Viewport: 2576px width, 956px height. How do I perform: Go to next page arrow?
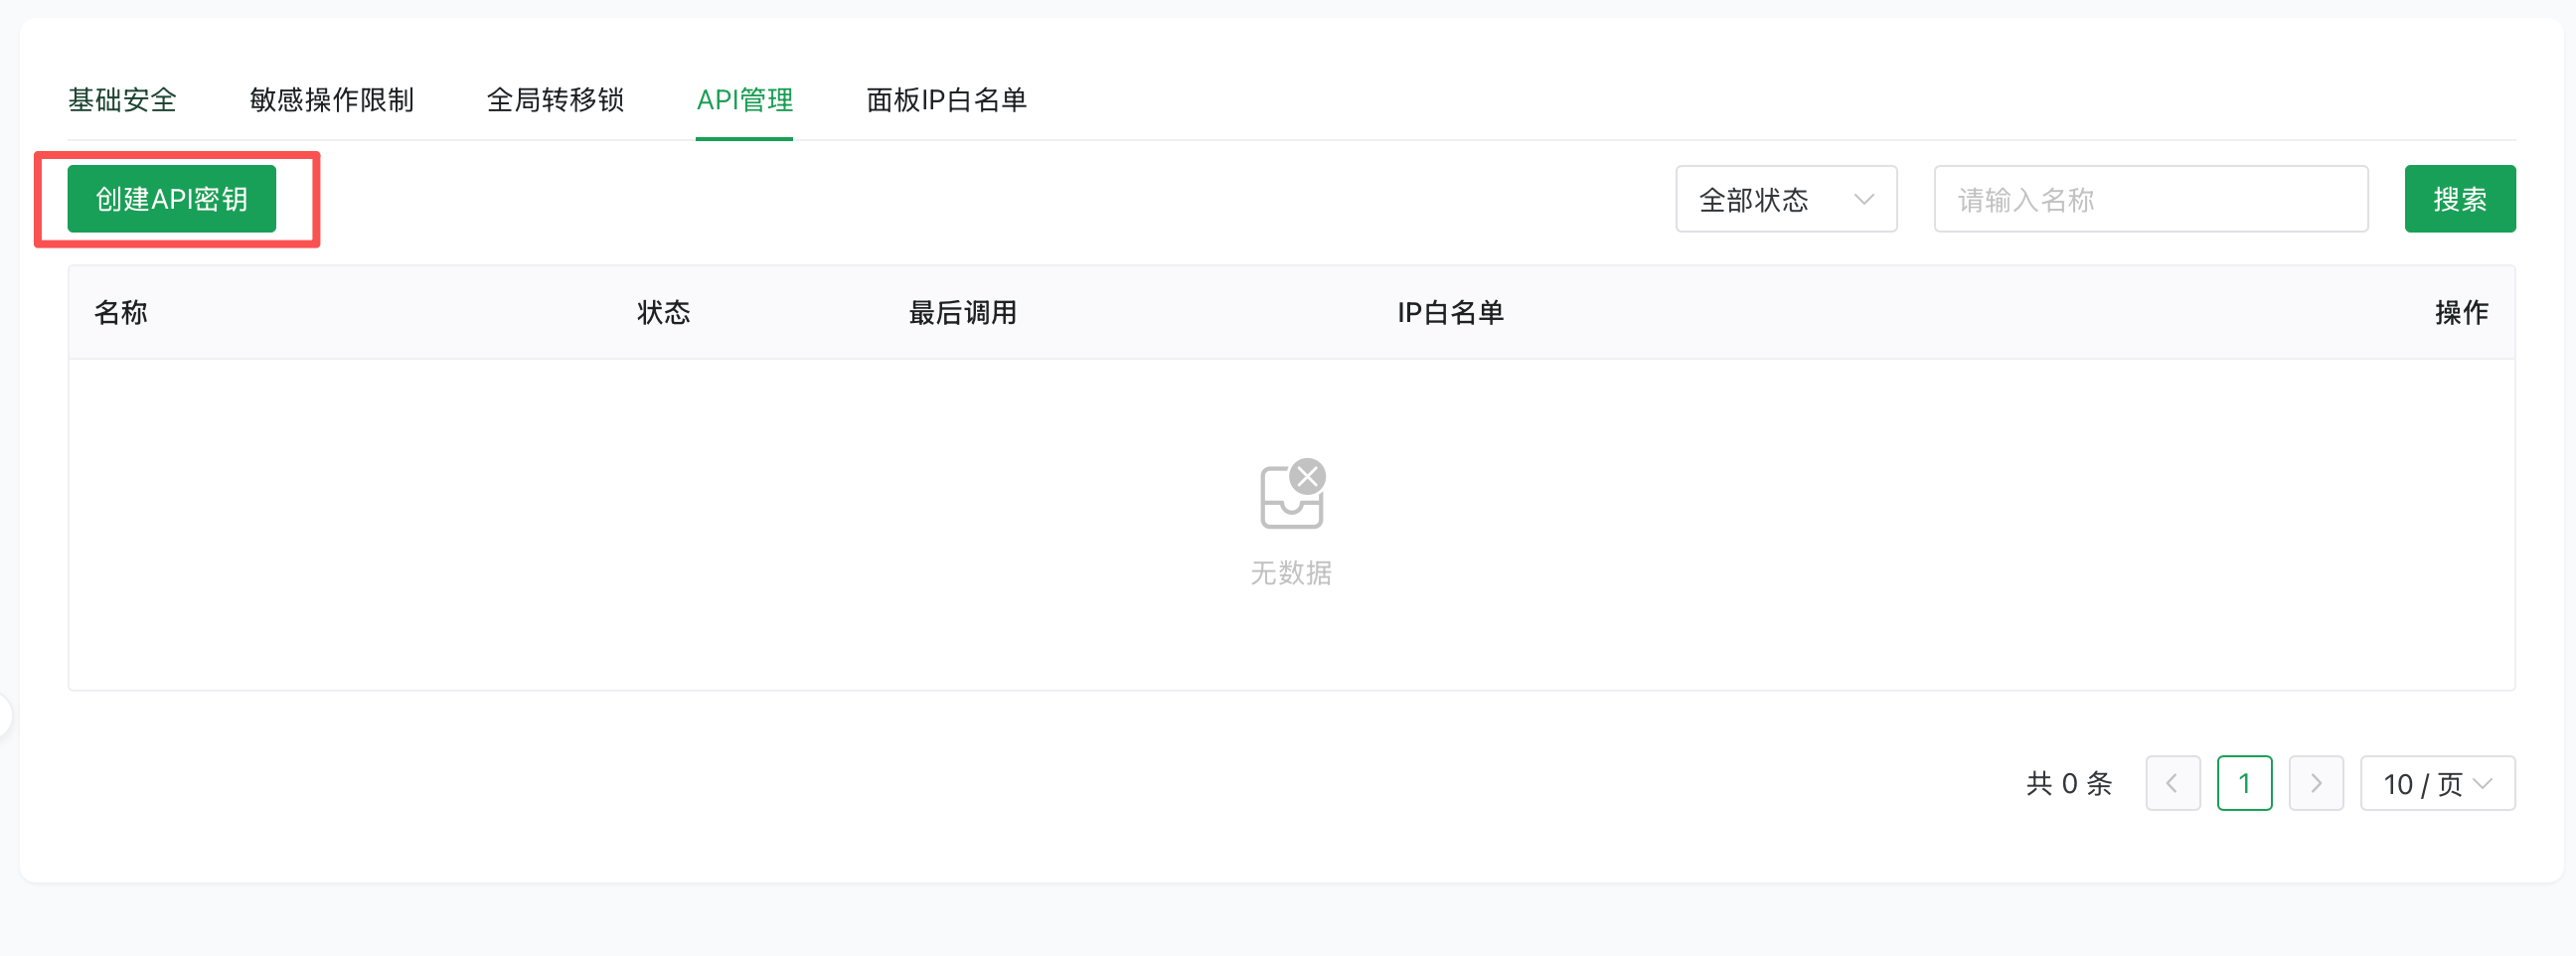2316,783
